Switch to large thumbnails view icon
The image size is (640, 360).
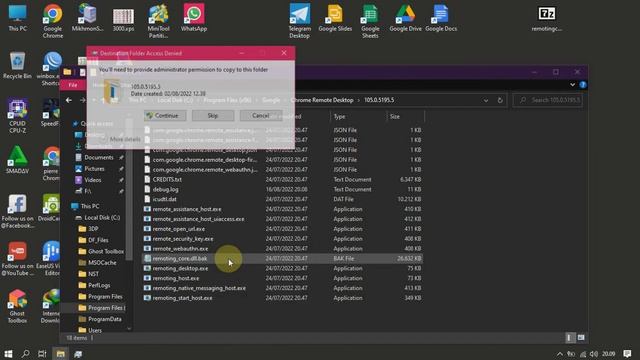pos(581,338)
